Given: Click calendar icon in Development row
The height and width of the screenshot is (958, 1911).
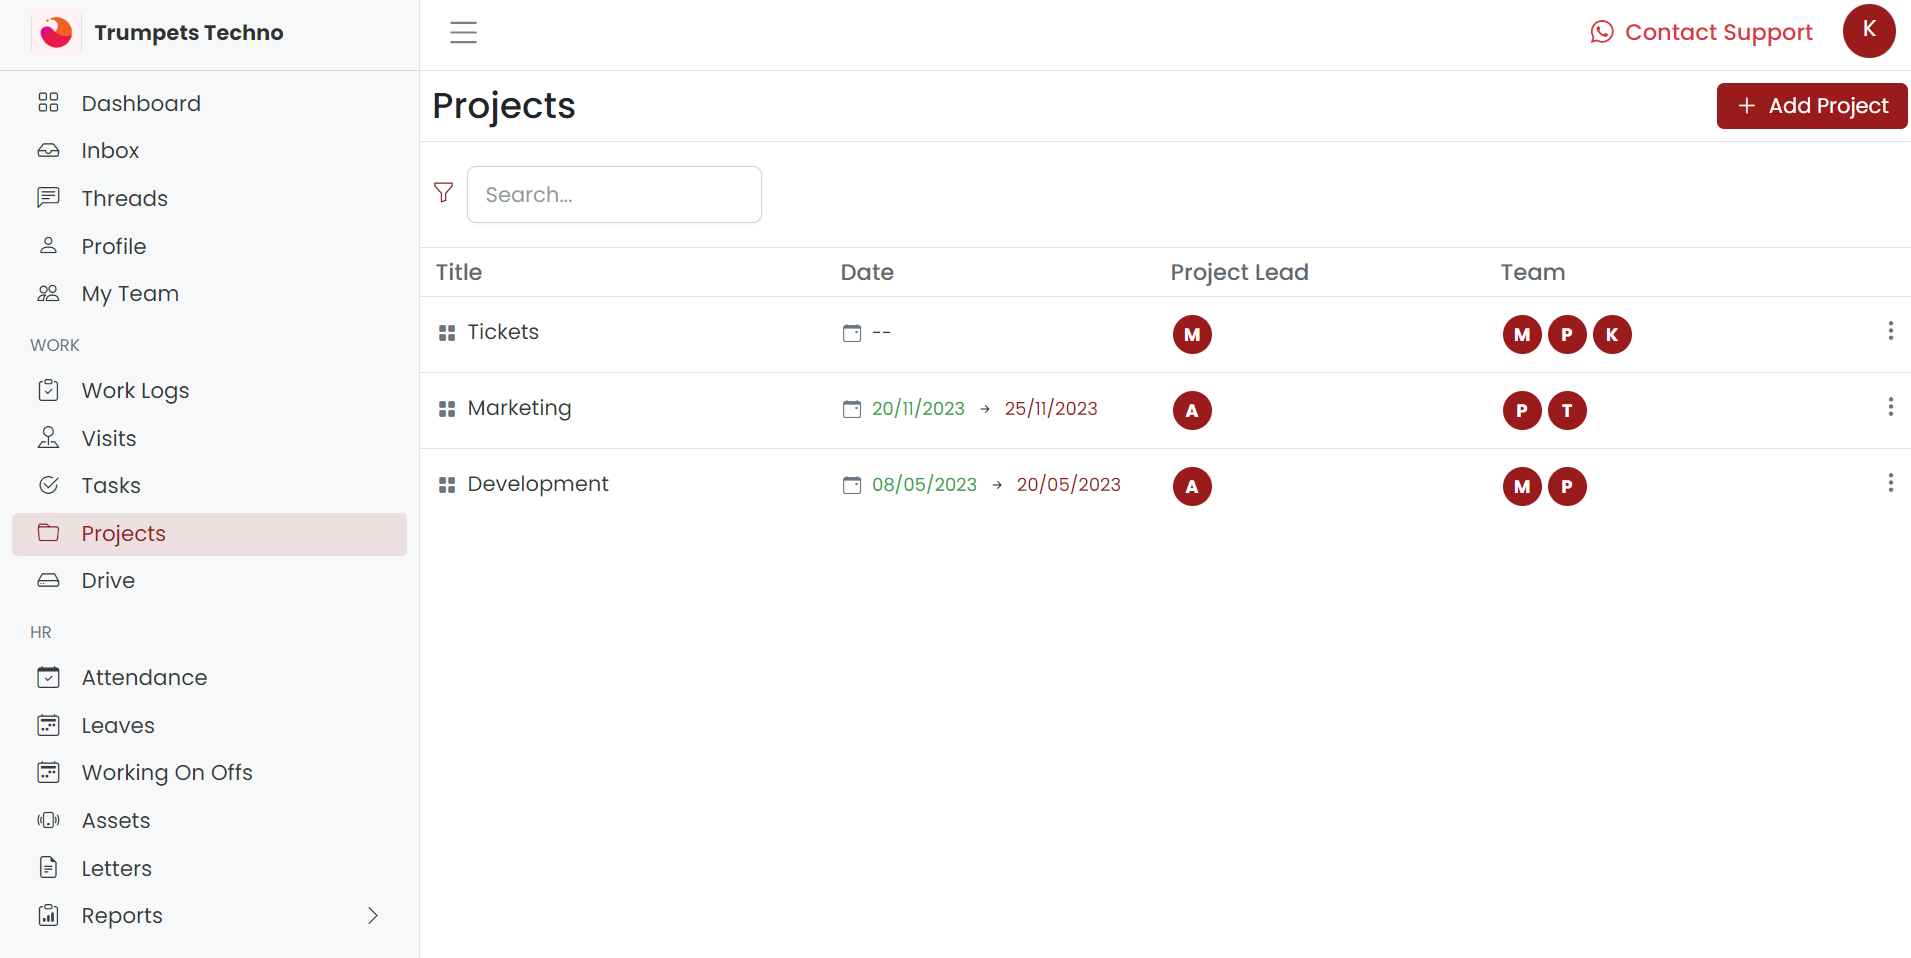Looking at the screenshot, I should pos(851,485).
